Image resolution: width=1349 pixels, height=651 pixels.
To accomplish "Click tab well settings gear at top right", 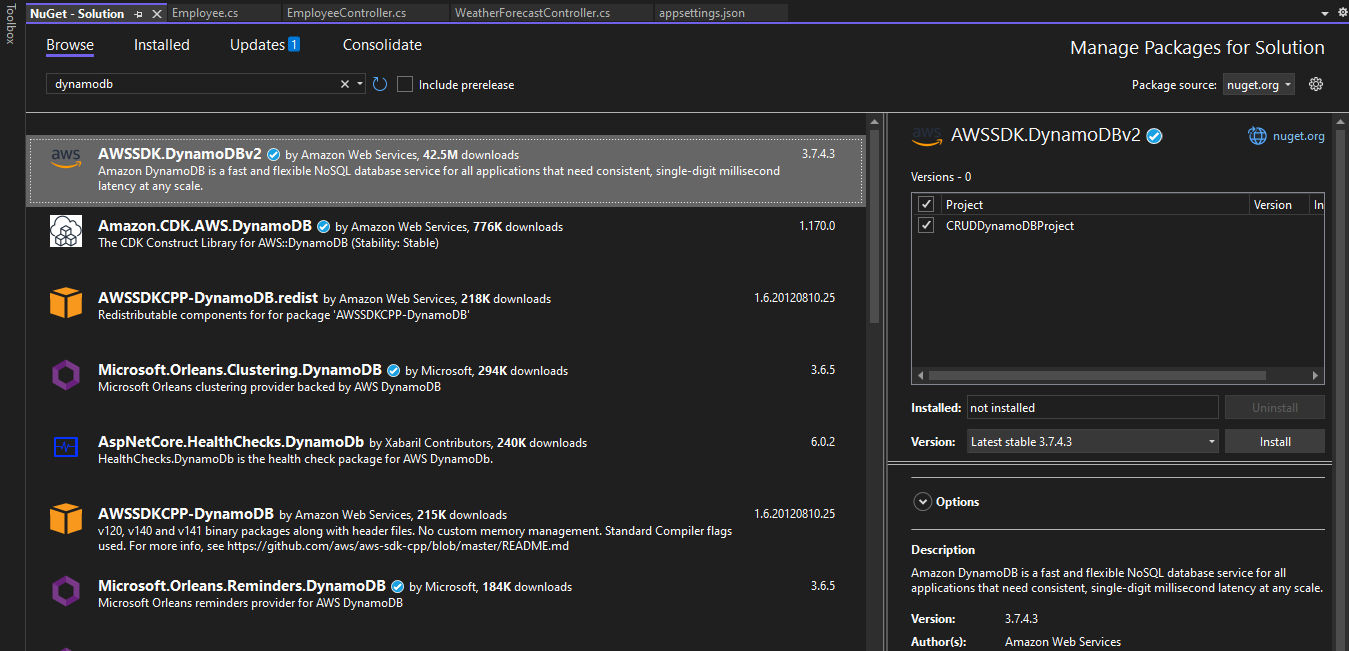I will pos(1342,13).
